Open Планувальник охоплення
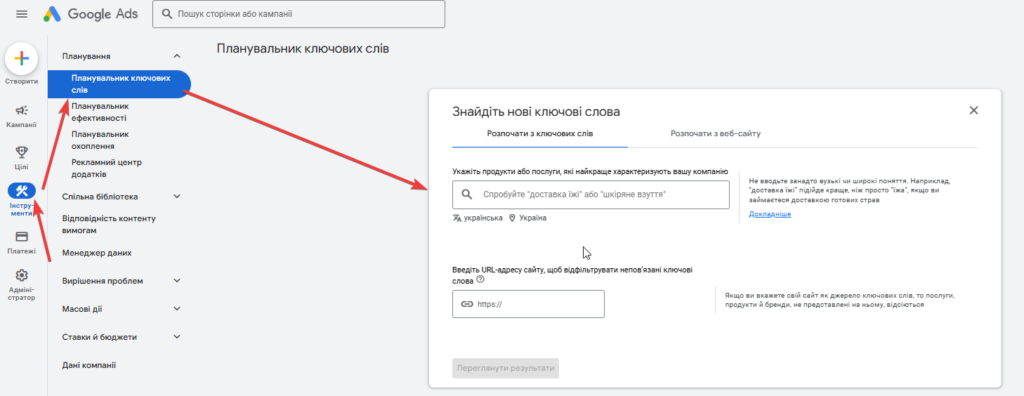The height and width of the screenshot is (396, 1024). pos(100,140)
